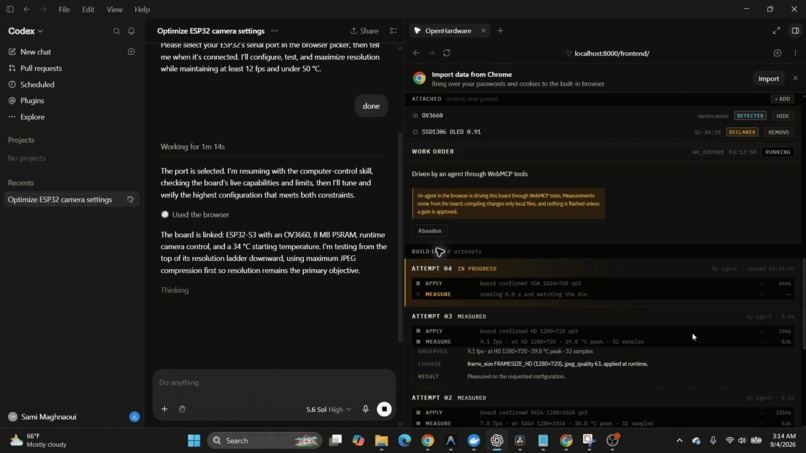Image resolution: width=806 pixels, height=453 pixels.
Task: Toggle the sidebar panel icon
Action: [10, 9]
